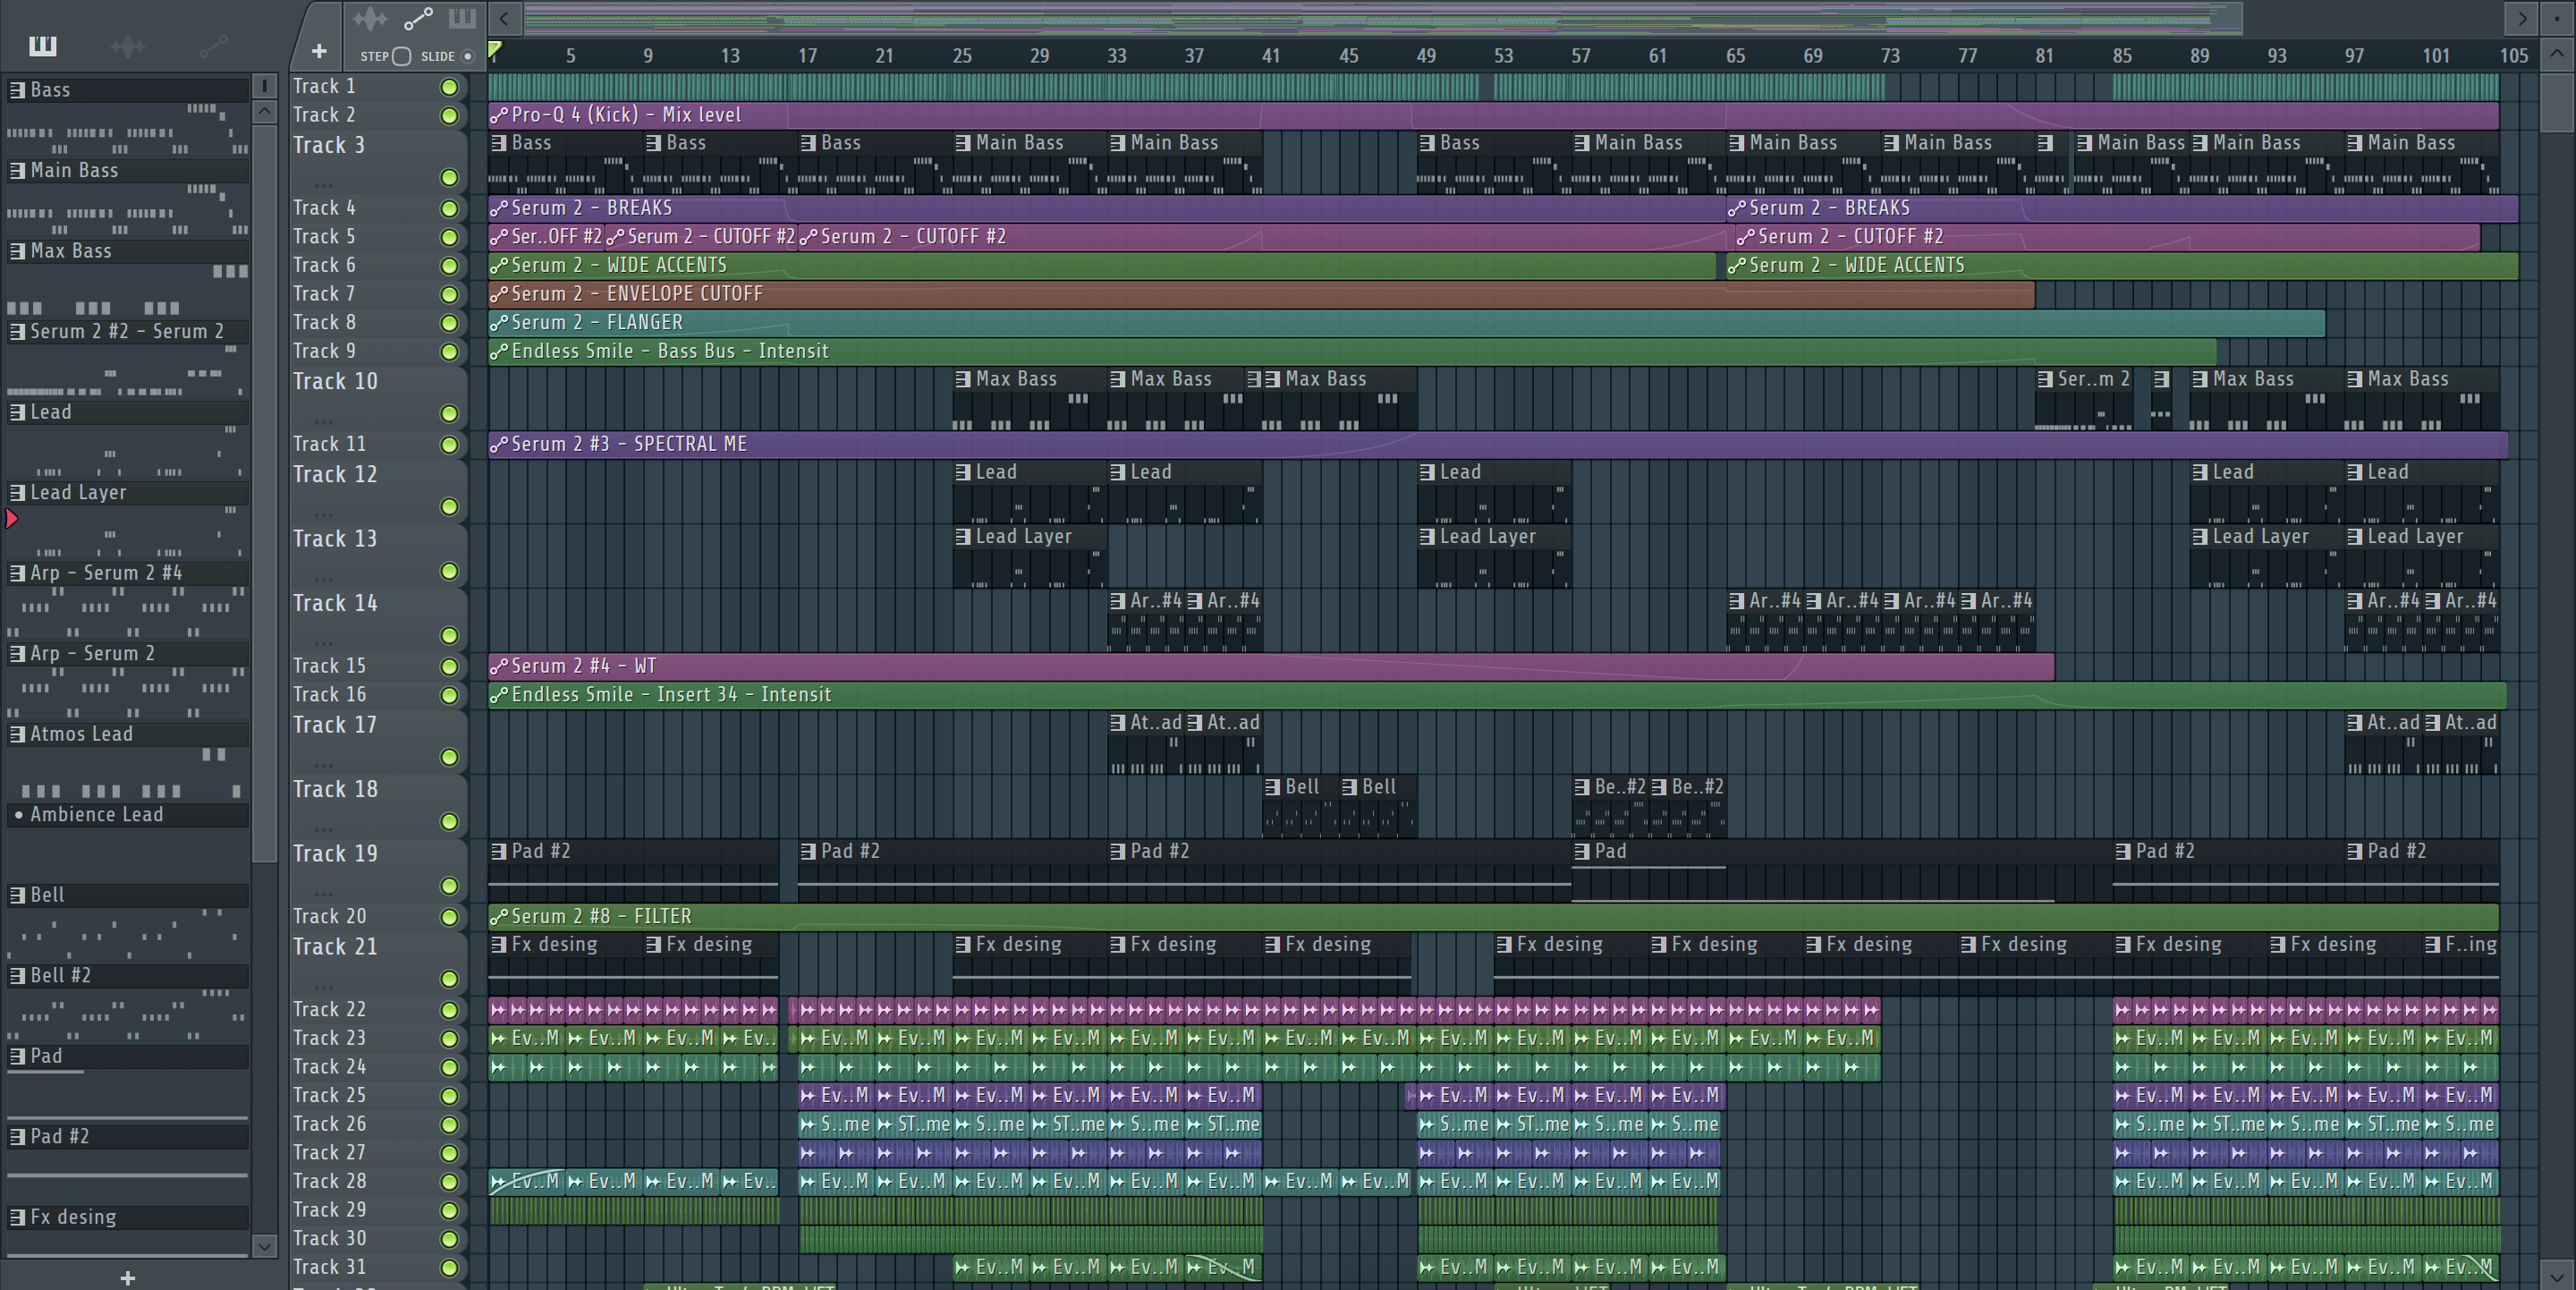Select Bell pattern name in picker

(x=47, y=895)
